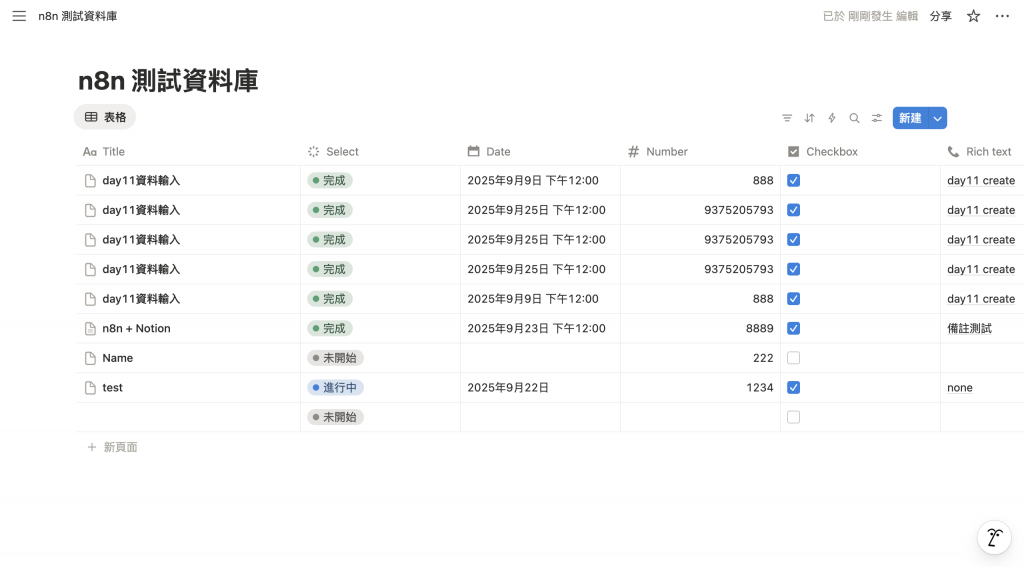Check the checkbox in the untitled last row
Viewport: 1024px width, 567px height.
click(793, 417)
